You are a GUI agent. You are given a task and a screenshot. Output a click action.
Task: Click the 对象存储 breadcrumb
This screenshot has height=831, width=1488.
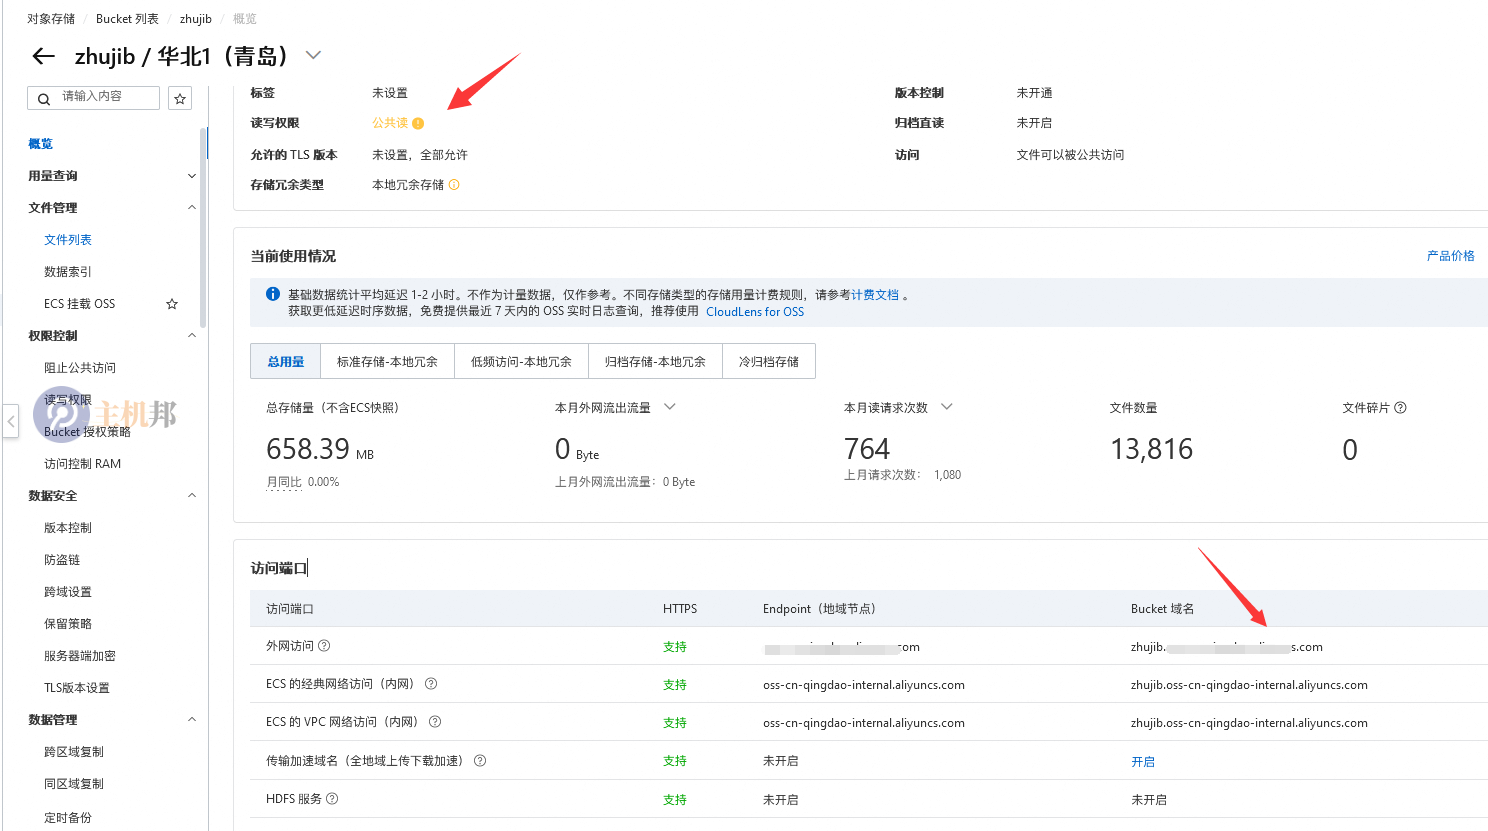pyautogui.click(x=51, y=19)
